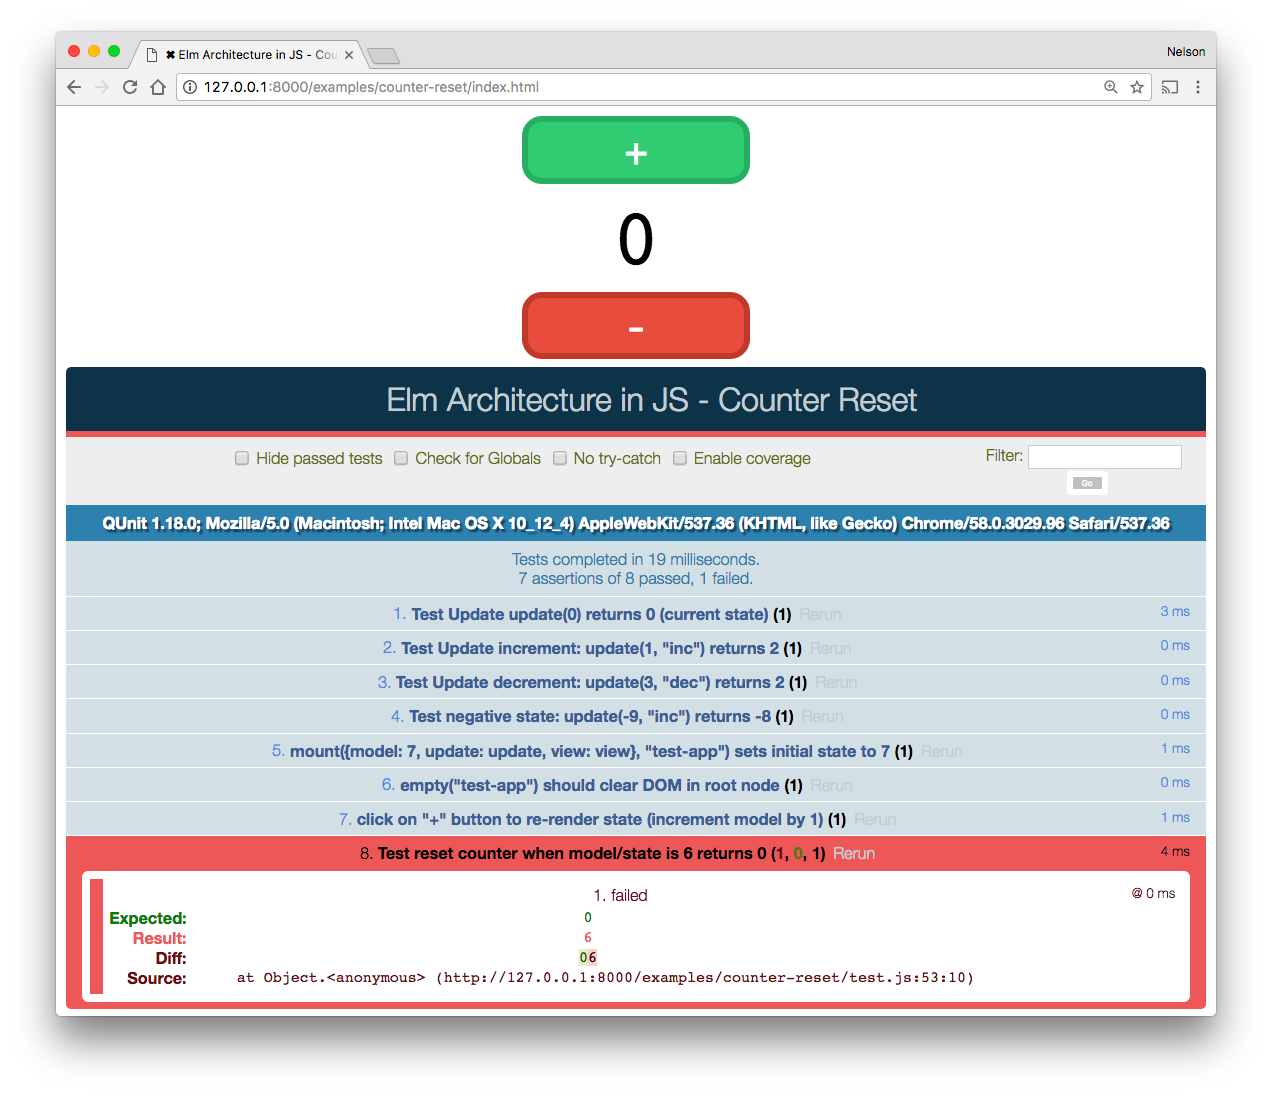Go to the browser home icon
Screen dimensions: 1272x1096
click(x=158, y=87)
